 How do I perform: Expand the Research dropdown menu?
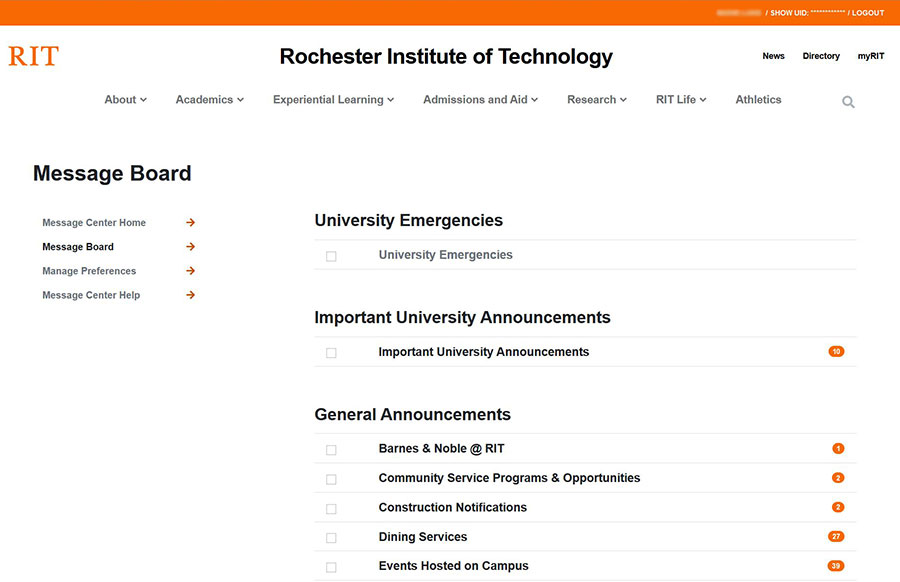pyautogui.click(x=597, y=99)
